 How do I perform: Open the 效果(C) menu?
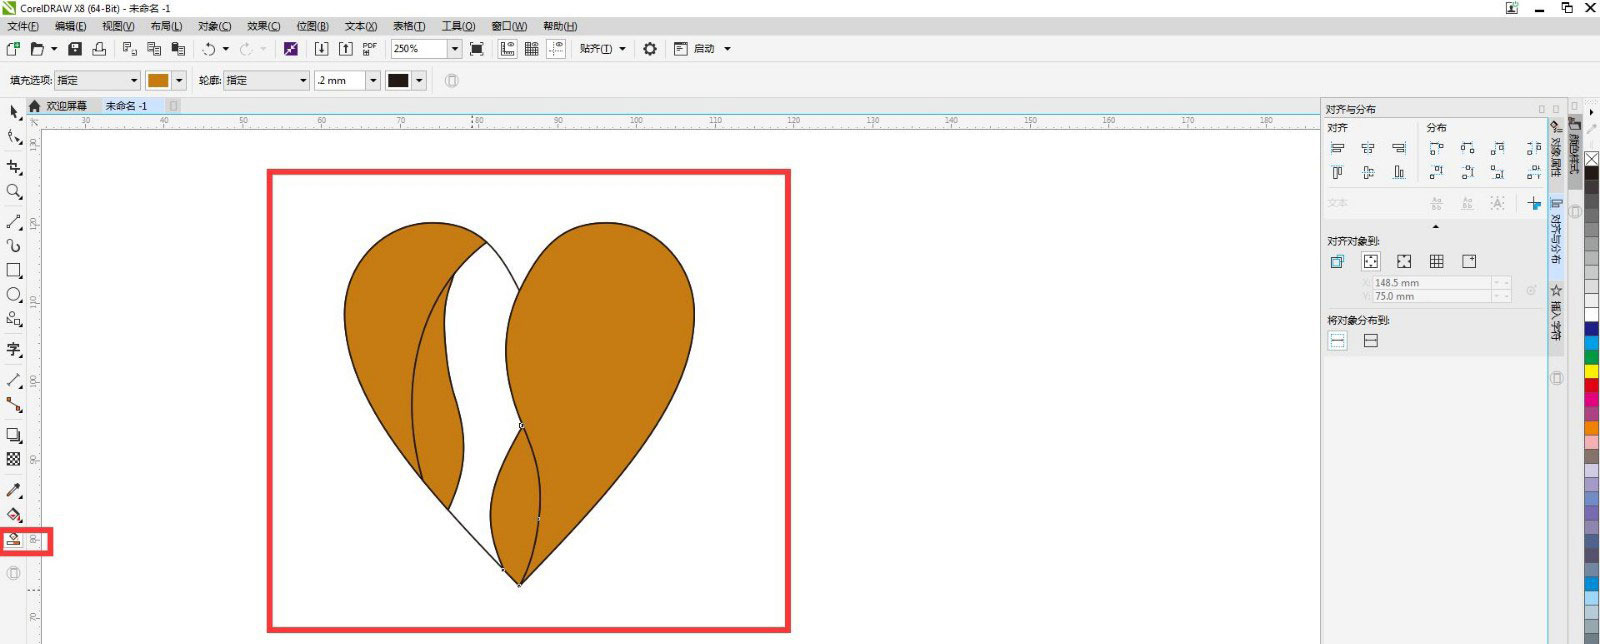[264, 26]
